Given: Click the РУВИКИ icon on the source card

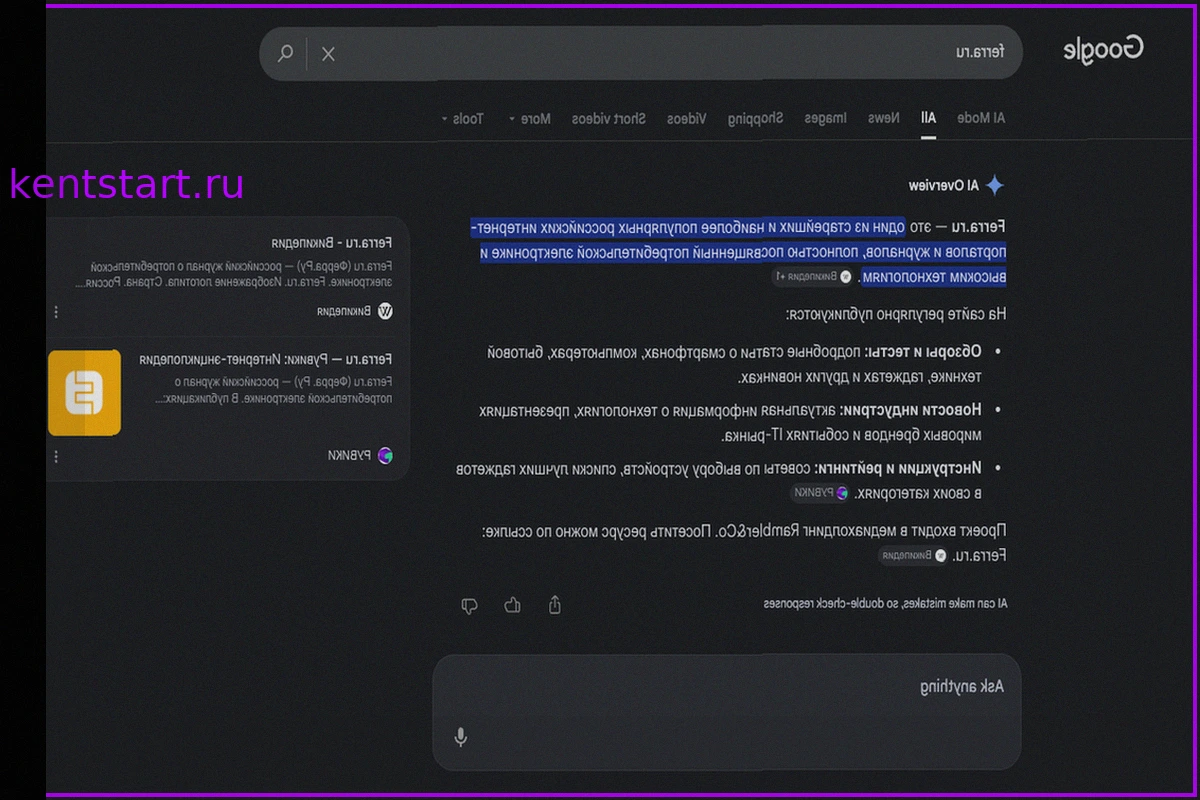Looking at the screenshot, I should 385,455.
